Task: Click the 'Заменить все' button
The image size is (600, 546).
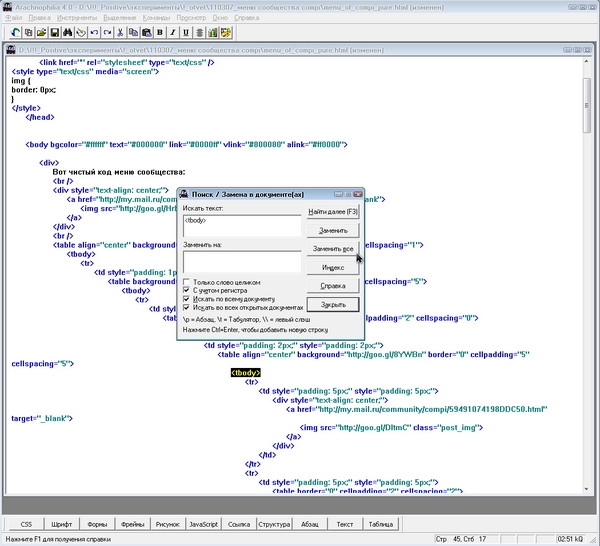Action: (x=333, y=249)
